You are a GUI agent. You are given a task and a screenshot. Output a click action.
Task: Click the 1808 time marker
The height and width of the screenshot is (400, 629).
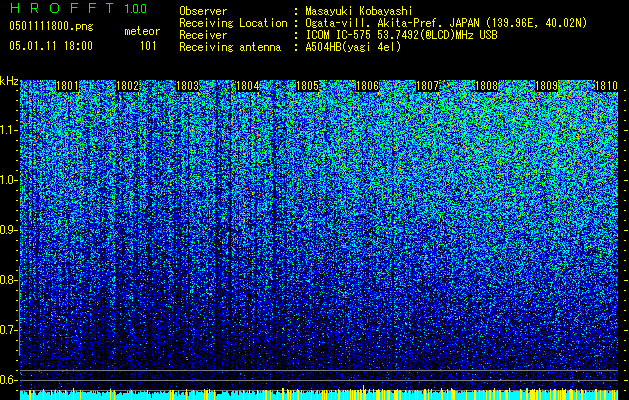tap(487, 86)
